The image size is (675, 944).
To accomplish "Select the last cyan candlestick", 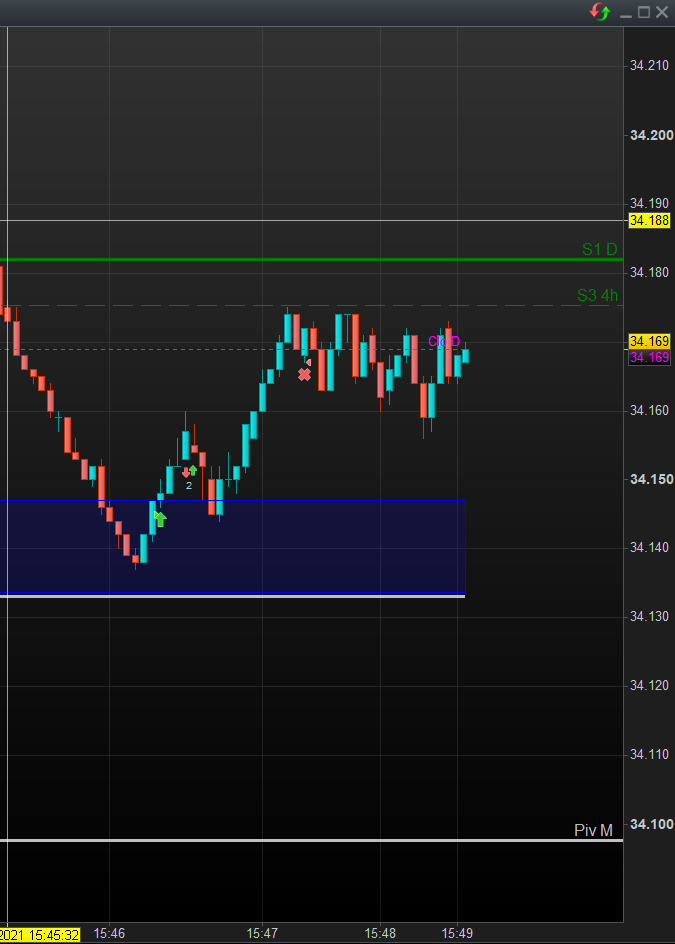I will point(465,355).
